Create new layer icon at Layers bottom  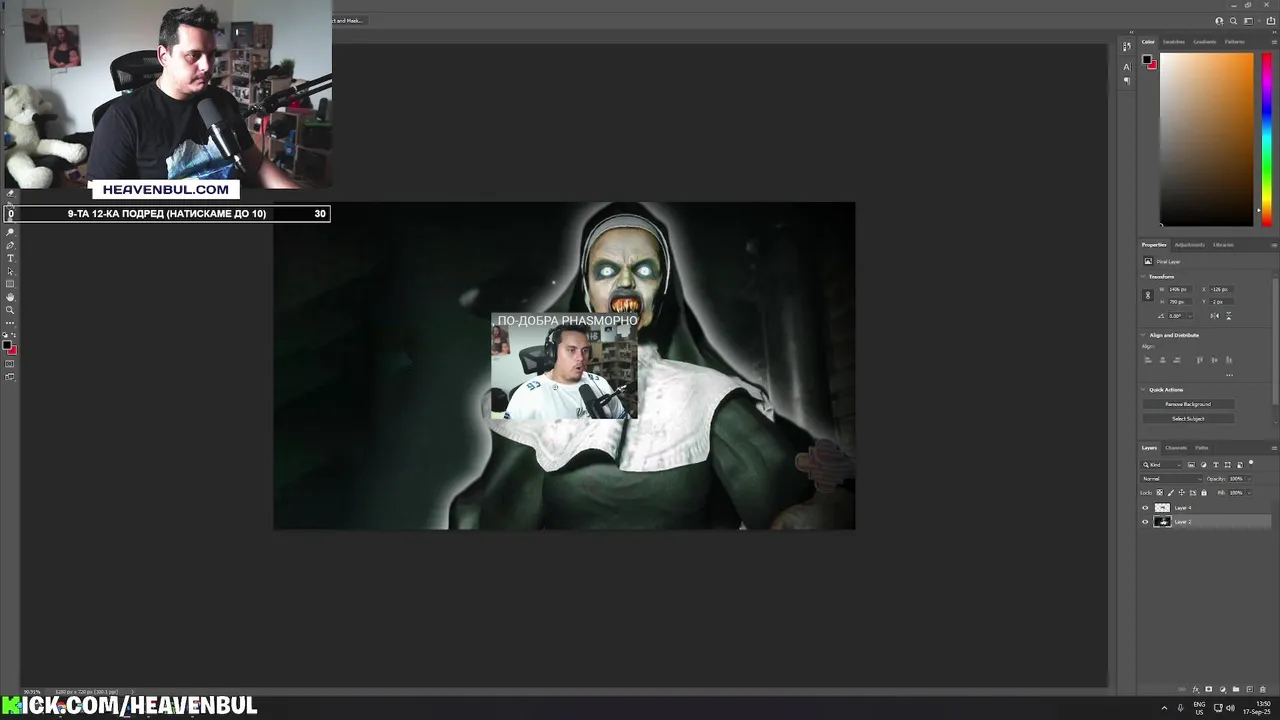[1249, 689]
